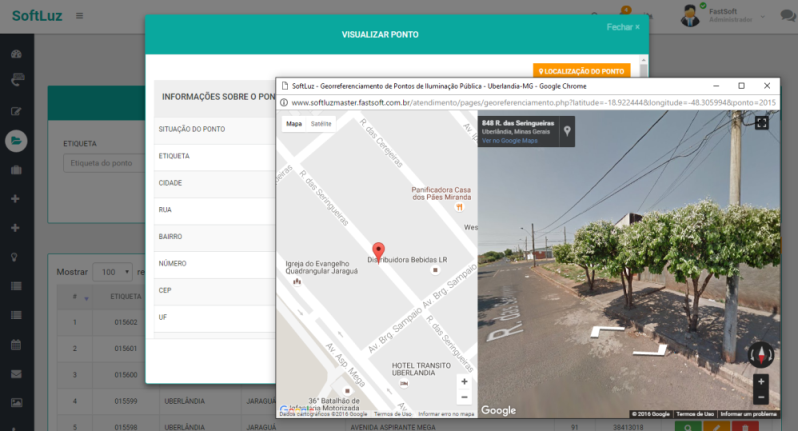Zoom in on the map with plus
The height and width of the screenshot is (431, 798).
tap(464, 382)
